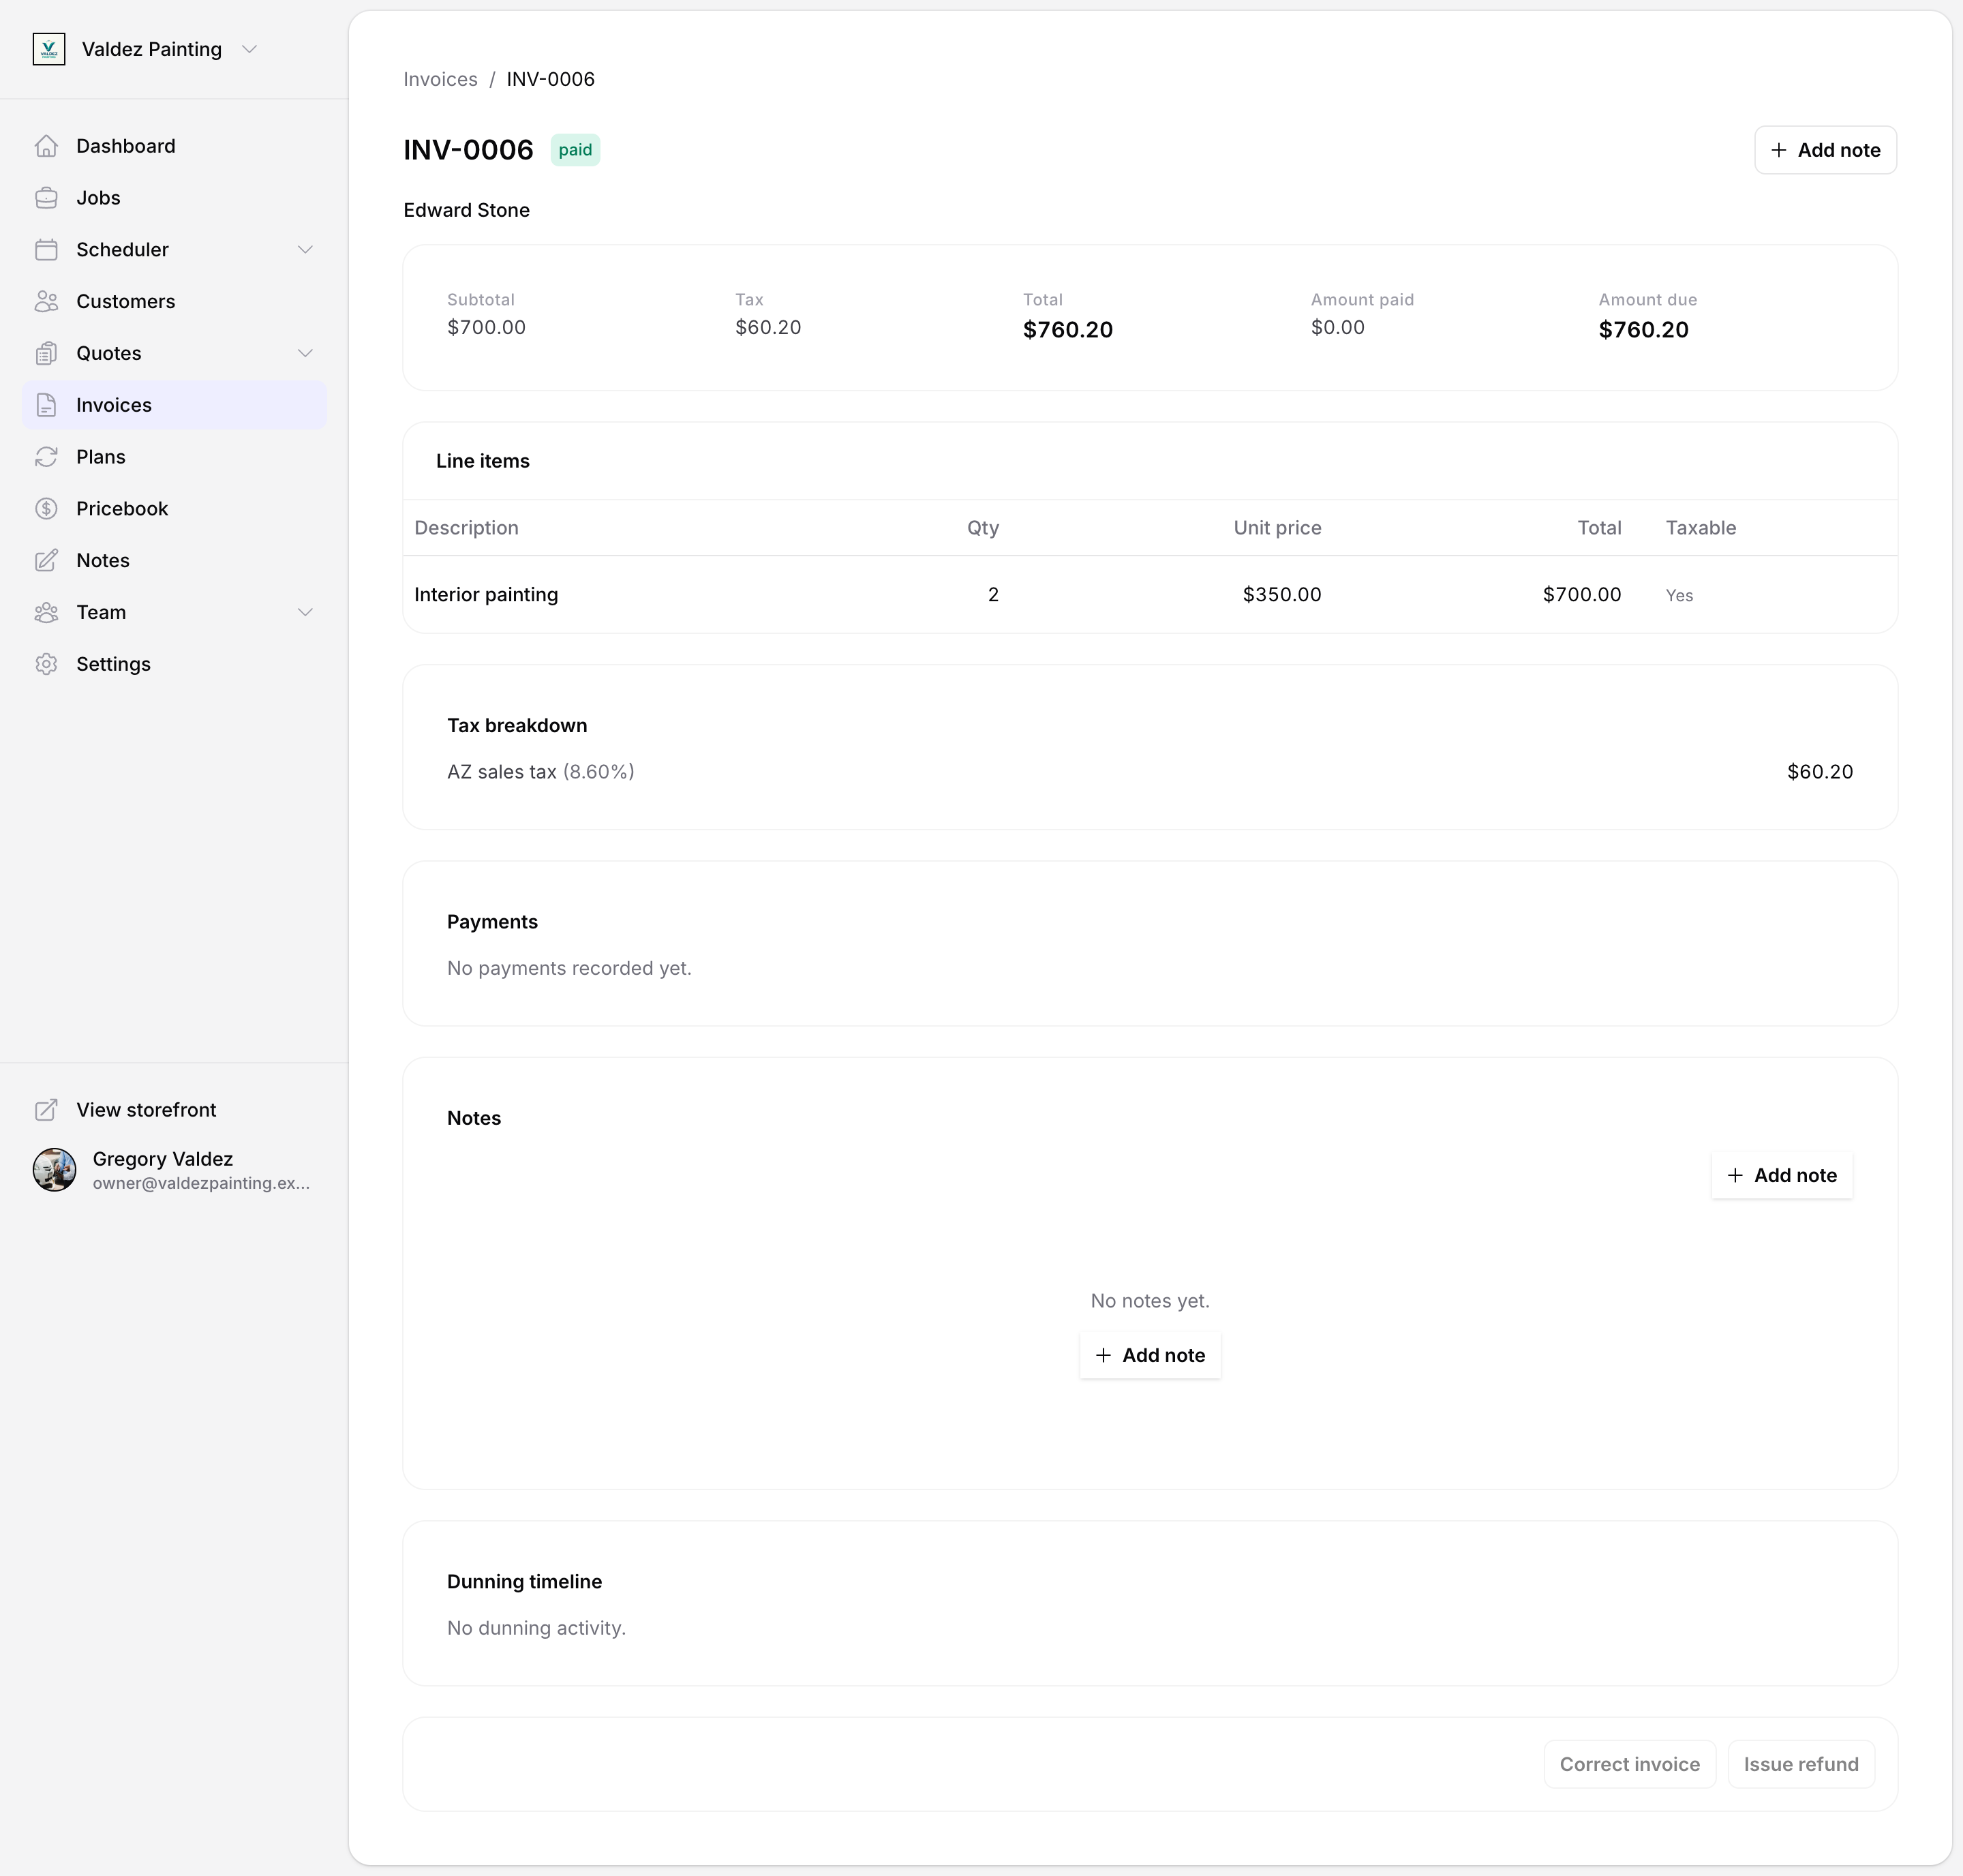1963x1876 pixels.
Task: Click the Issue refund button
Action: tap(1801, 1765)
